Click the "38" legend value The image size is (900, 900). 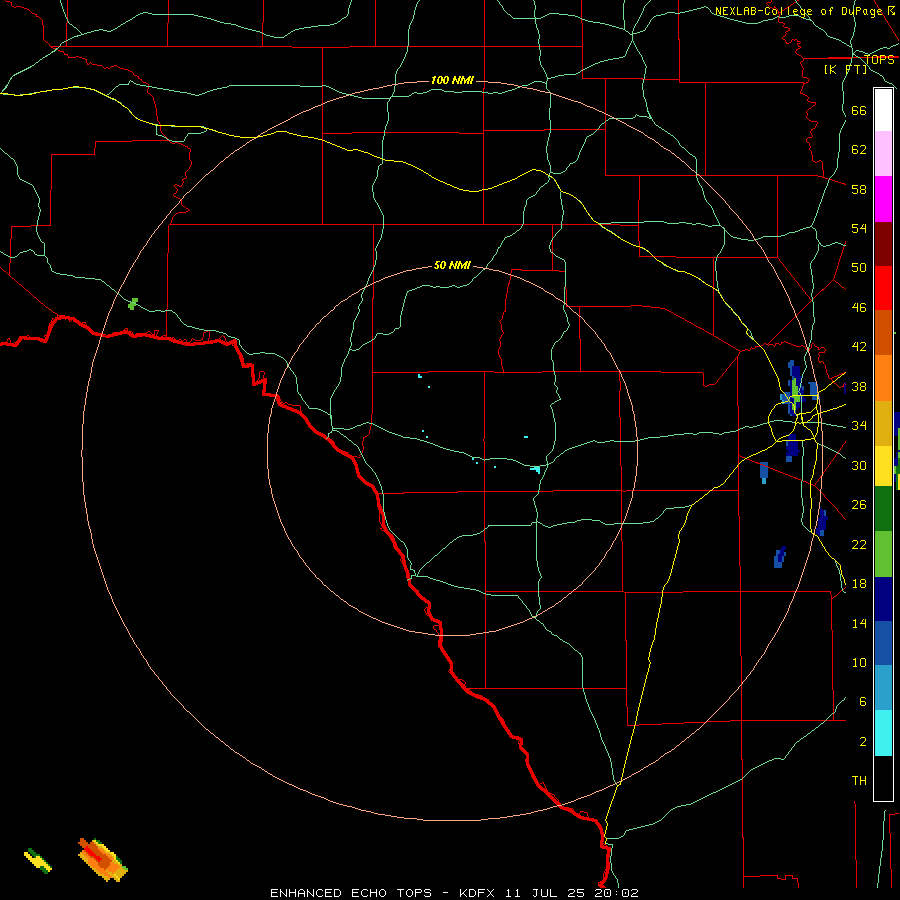coord(859,386)
